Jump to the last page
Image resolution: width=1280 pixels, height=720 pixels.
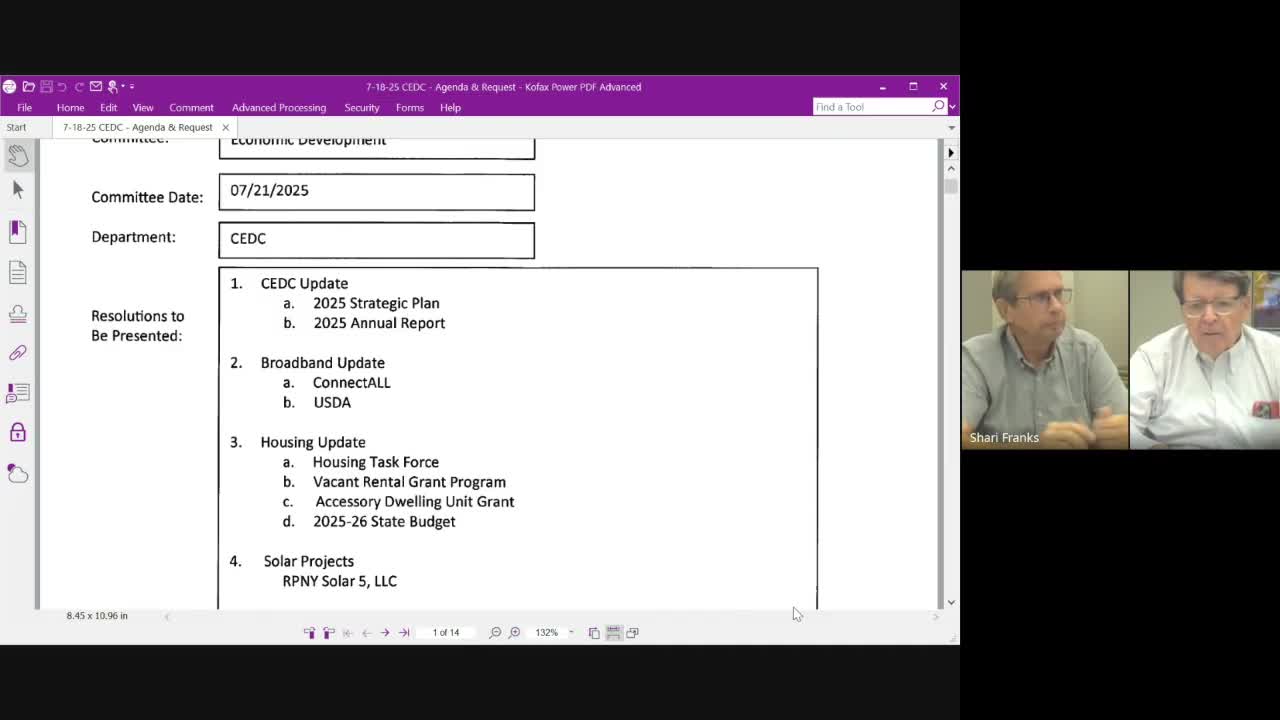point(404,632)
